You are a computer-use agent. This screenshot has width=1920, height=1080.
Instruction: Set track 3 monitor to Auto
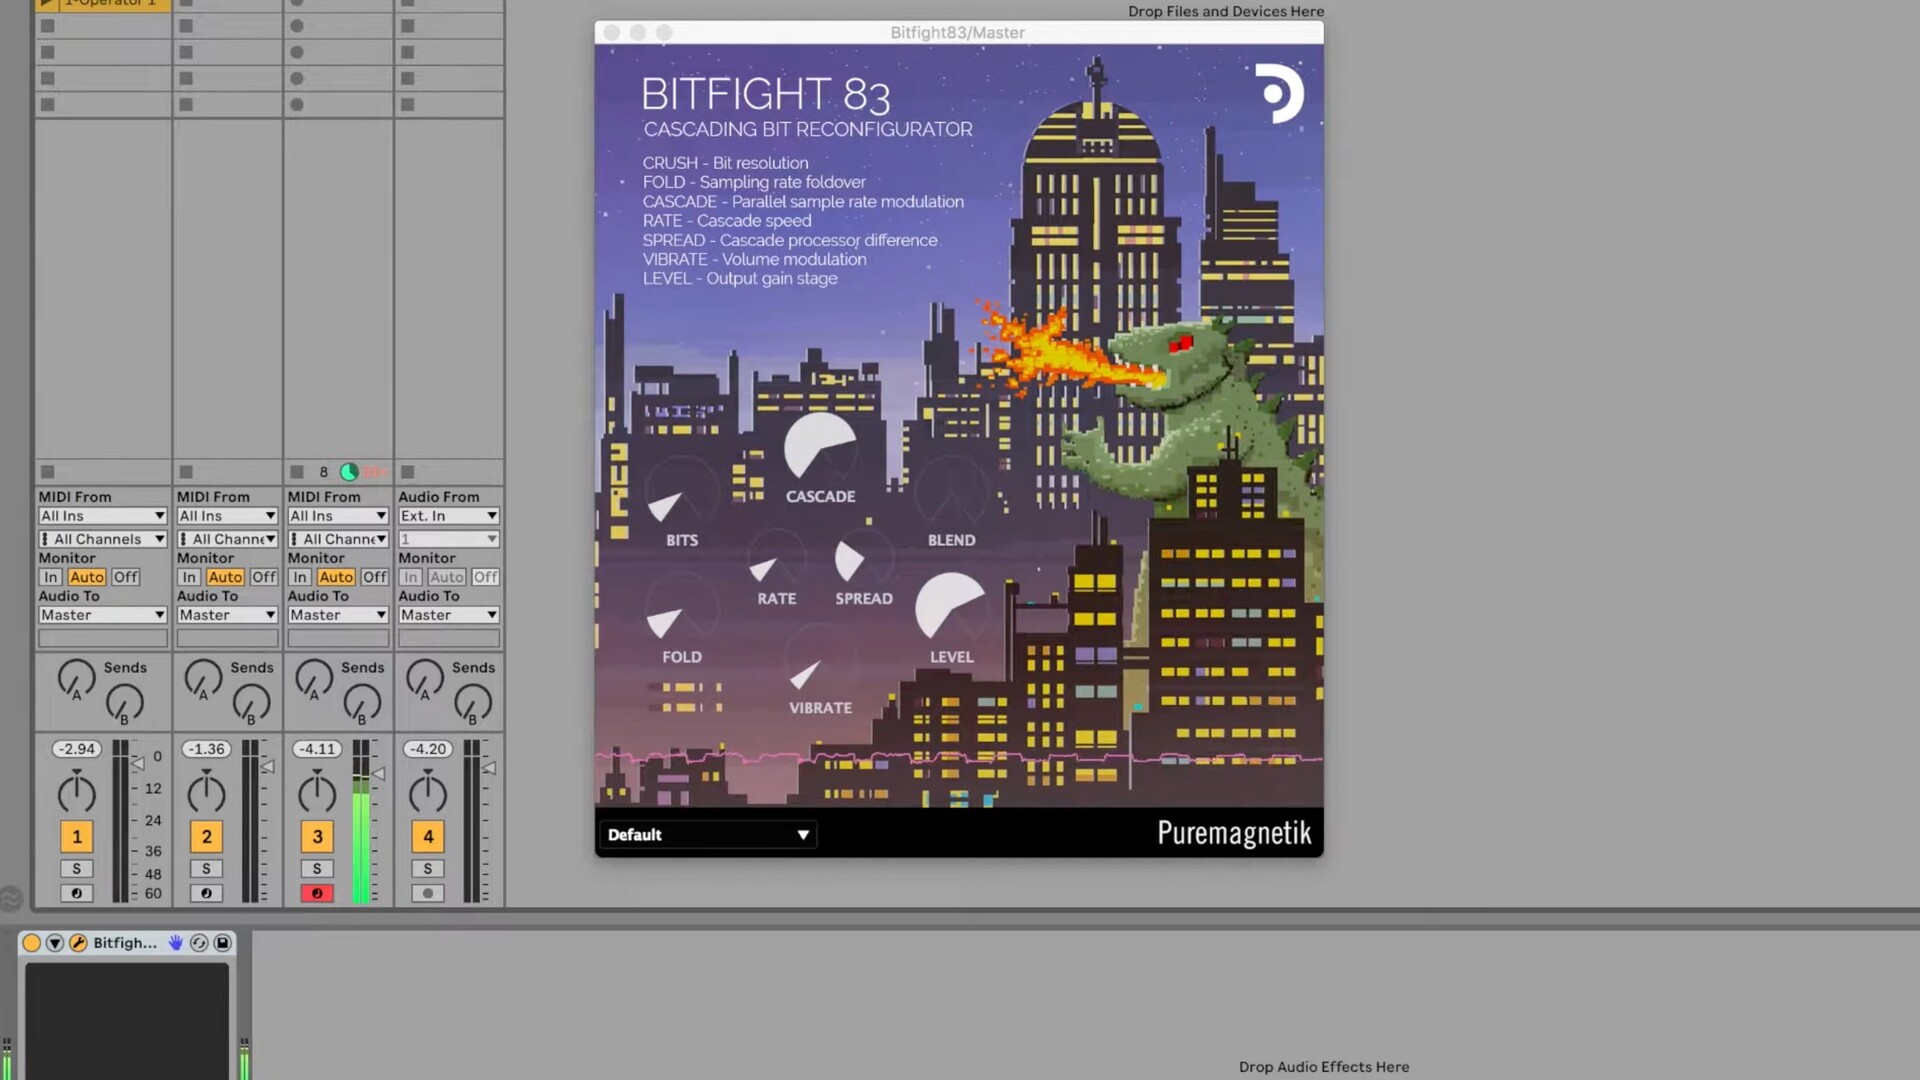[336, 577]
